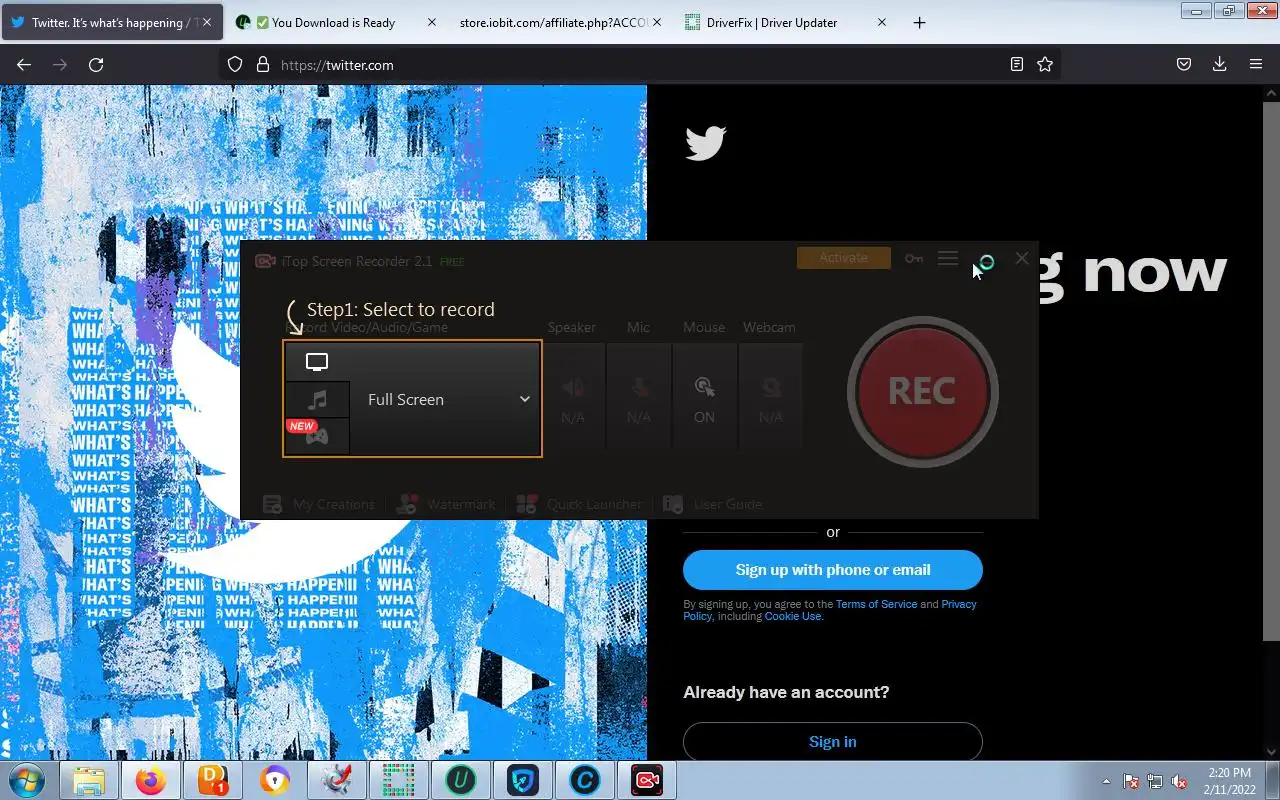Image resolution: width=1280 pixels, height=800 pixels.
Task: Open the User Guide
Action: coord(713,504)
